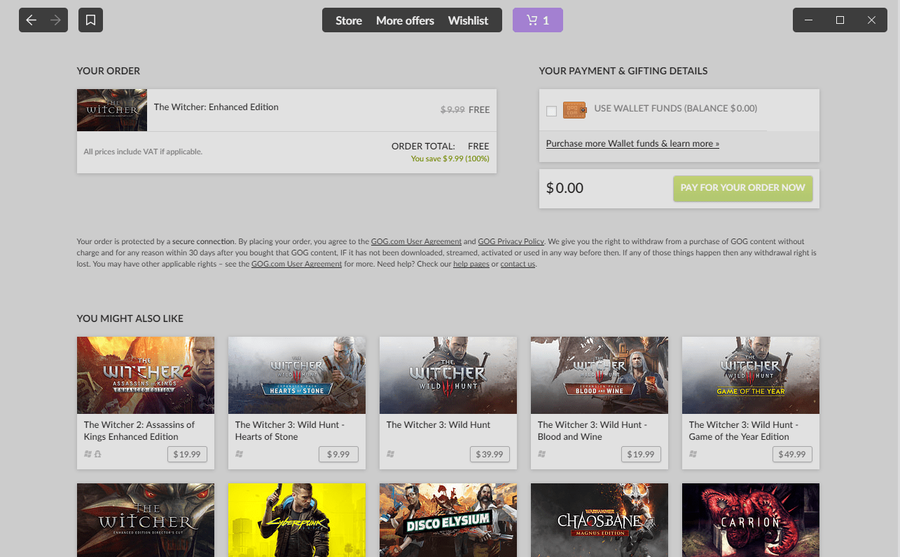
Task: Open the Blood and Wine game thumbnail
Action: tap(599, 374)
